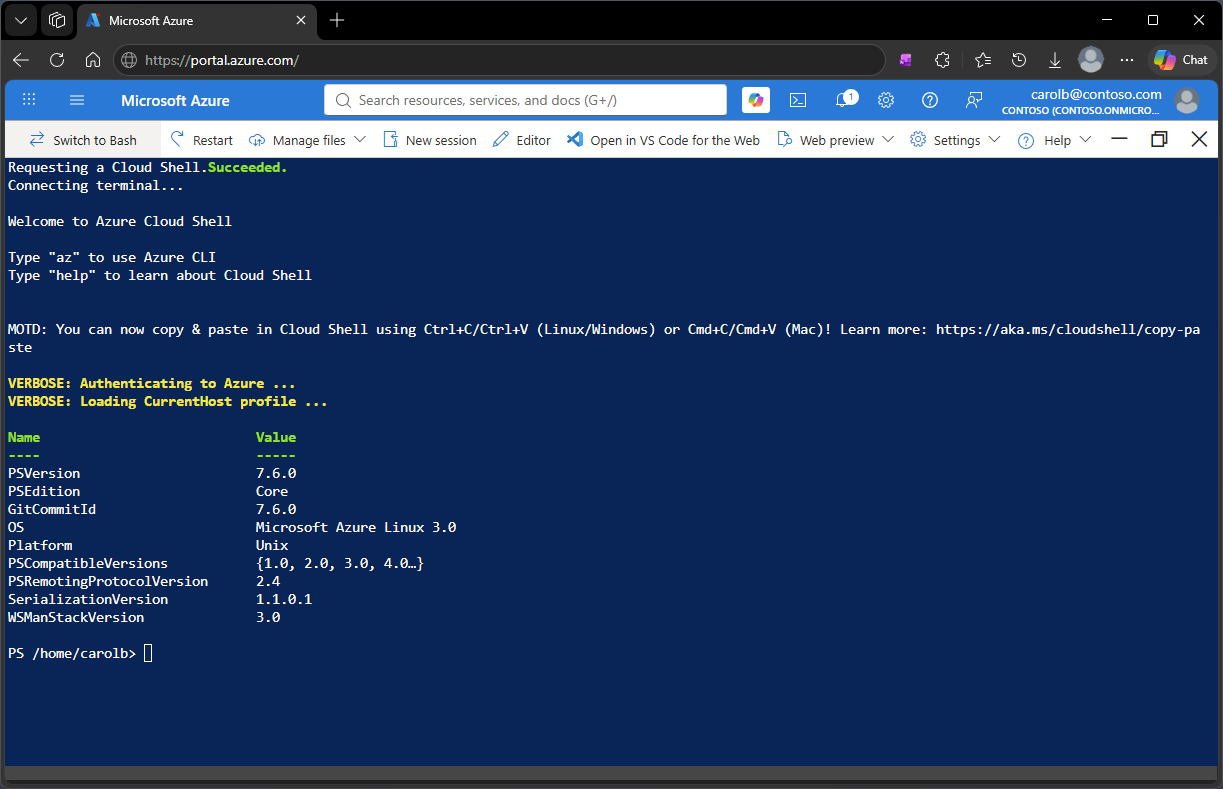Image resolution: width=1223 pixels, height=789 pixels.
Task: Start a New session
Action: pyautogui.click(x=429, y=140)
